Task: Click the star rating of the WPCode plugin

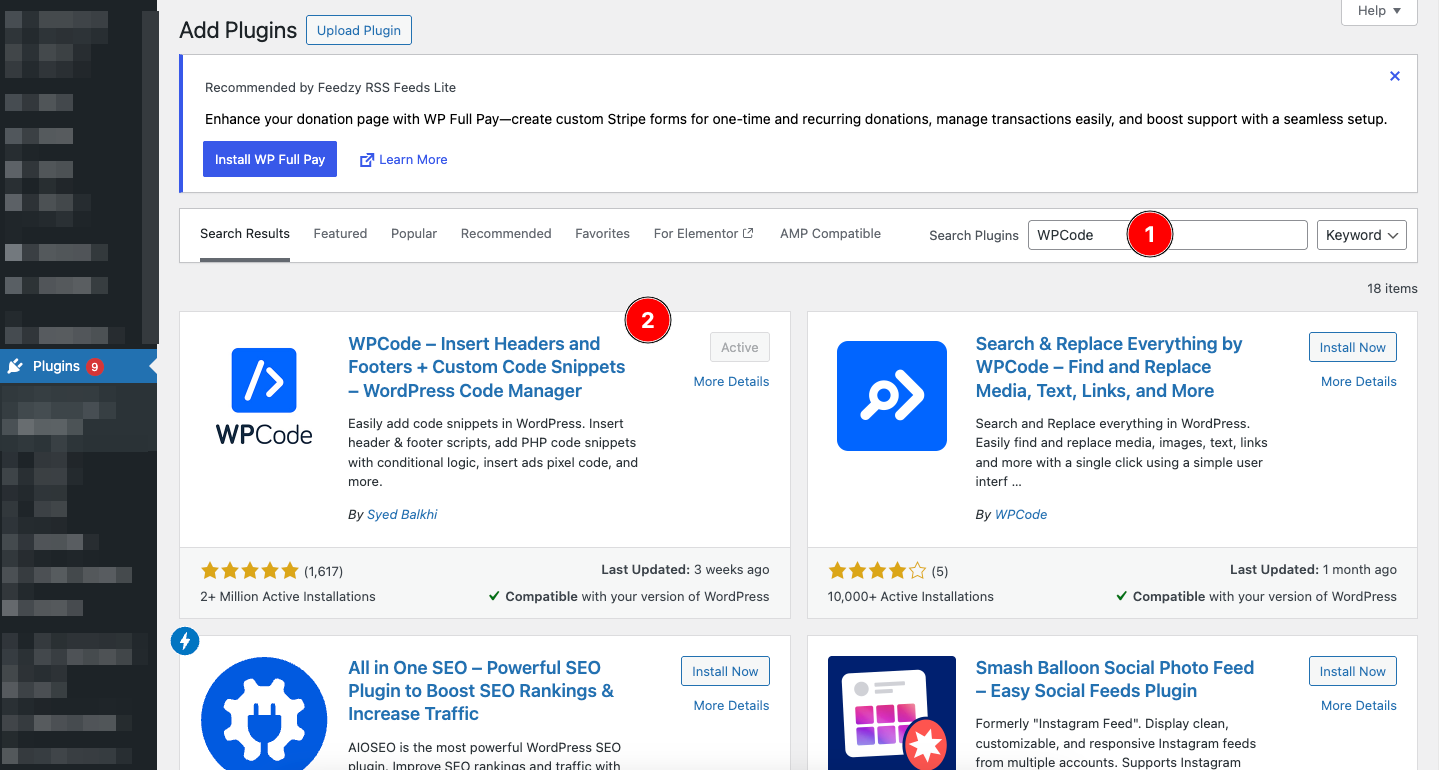Action: 250,571
